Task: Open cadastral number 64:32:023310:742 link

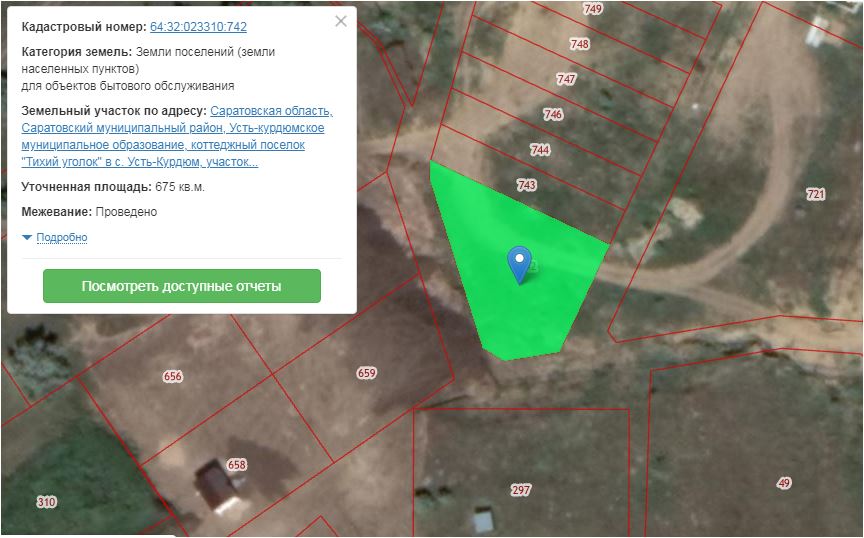Action: tap(198, 26)
